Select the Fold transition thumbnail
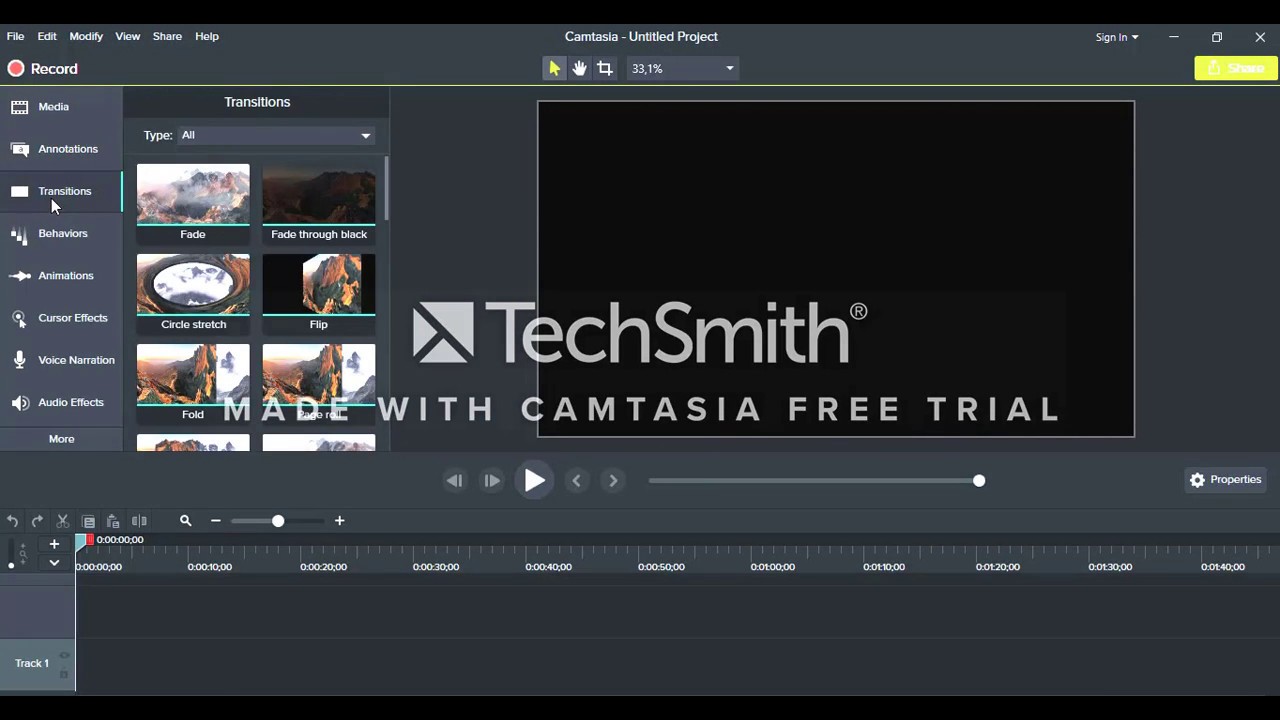1280x720 pixels. pyautogui.click(x=193, y=383)
